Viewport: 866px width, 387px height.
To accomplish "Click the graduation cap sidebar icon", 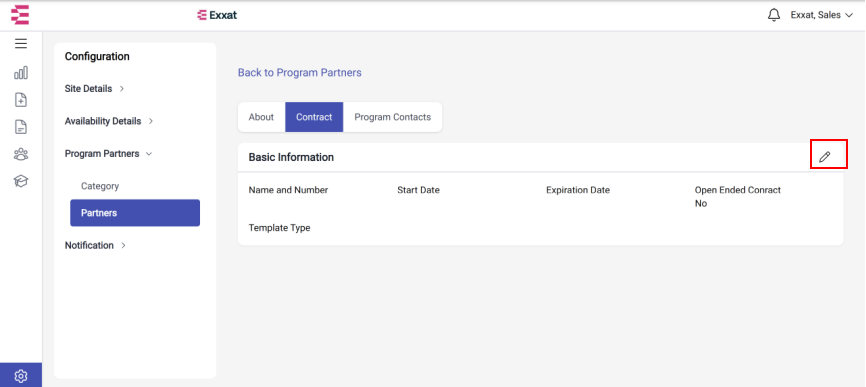I will [21, 181].
